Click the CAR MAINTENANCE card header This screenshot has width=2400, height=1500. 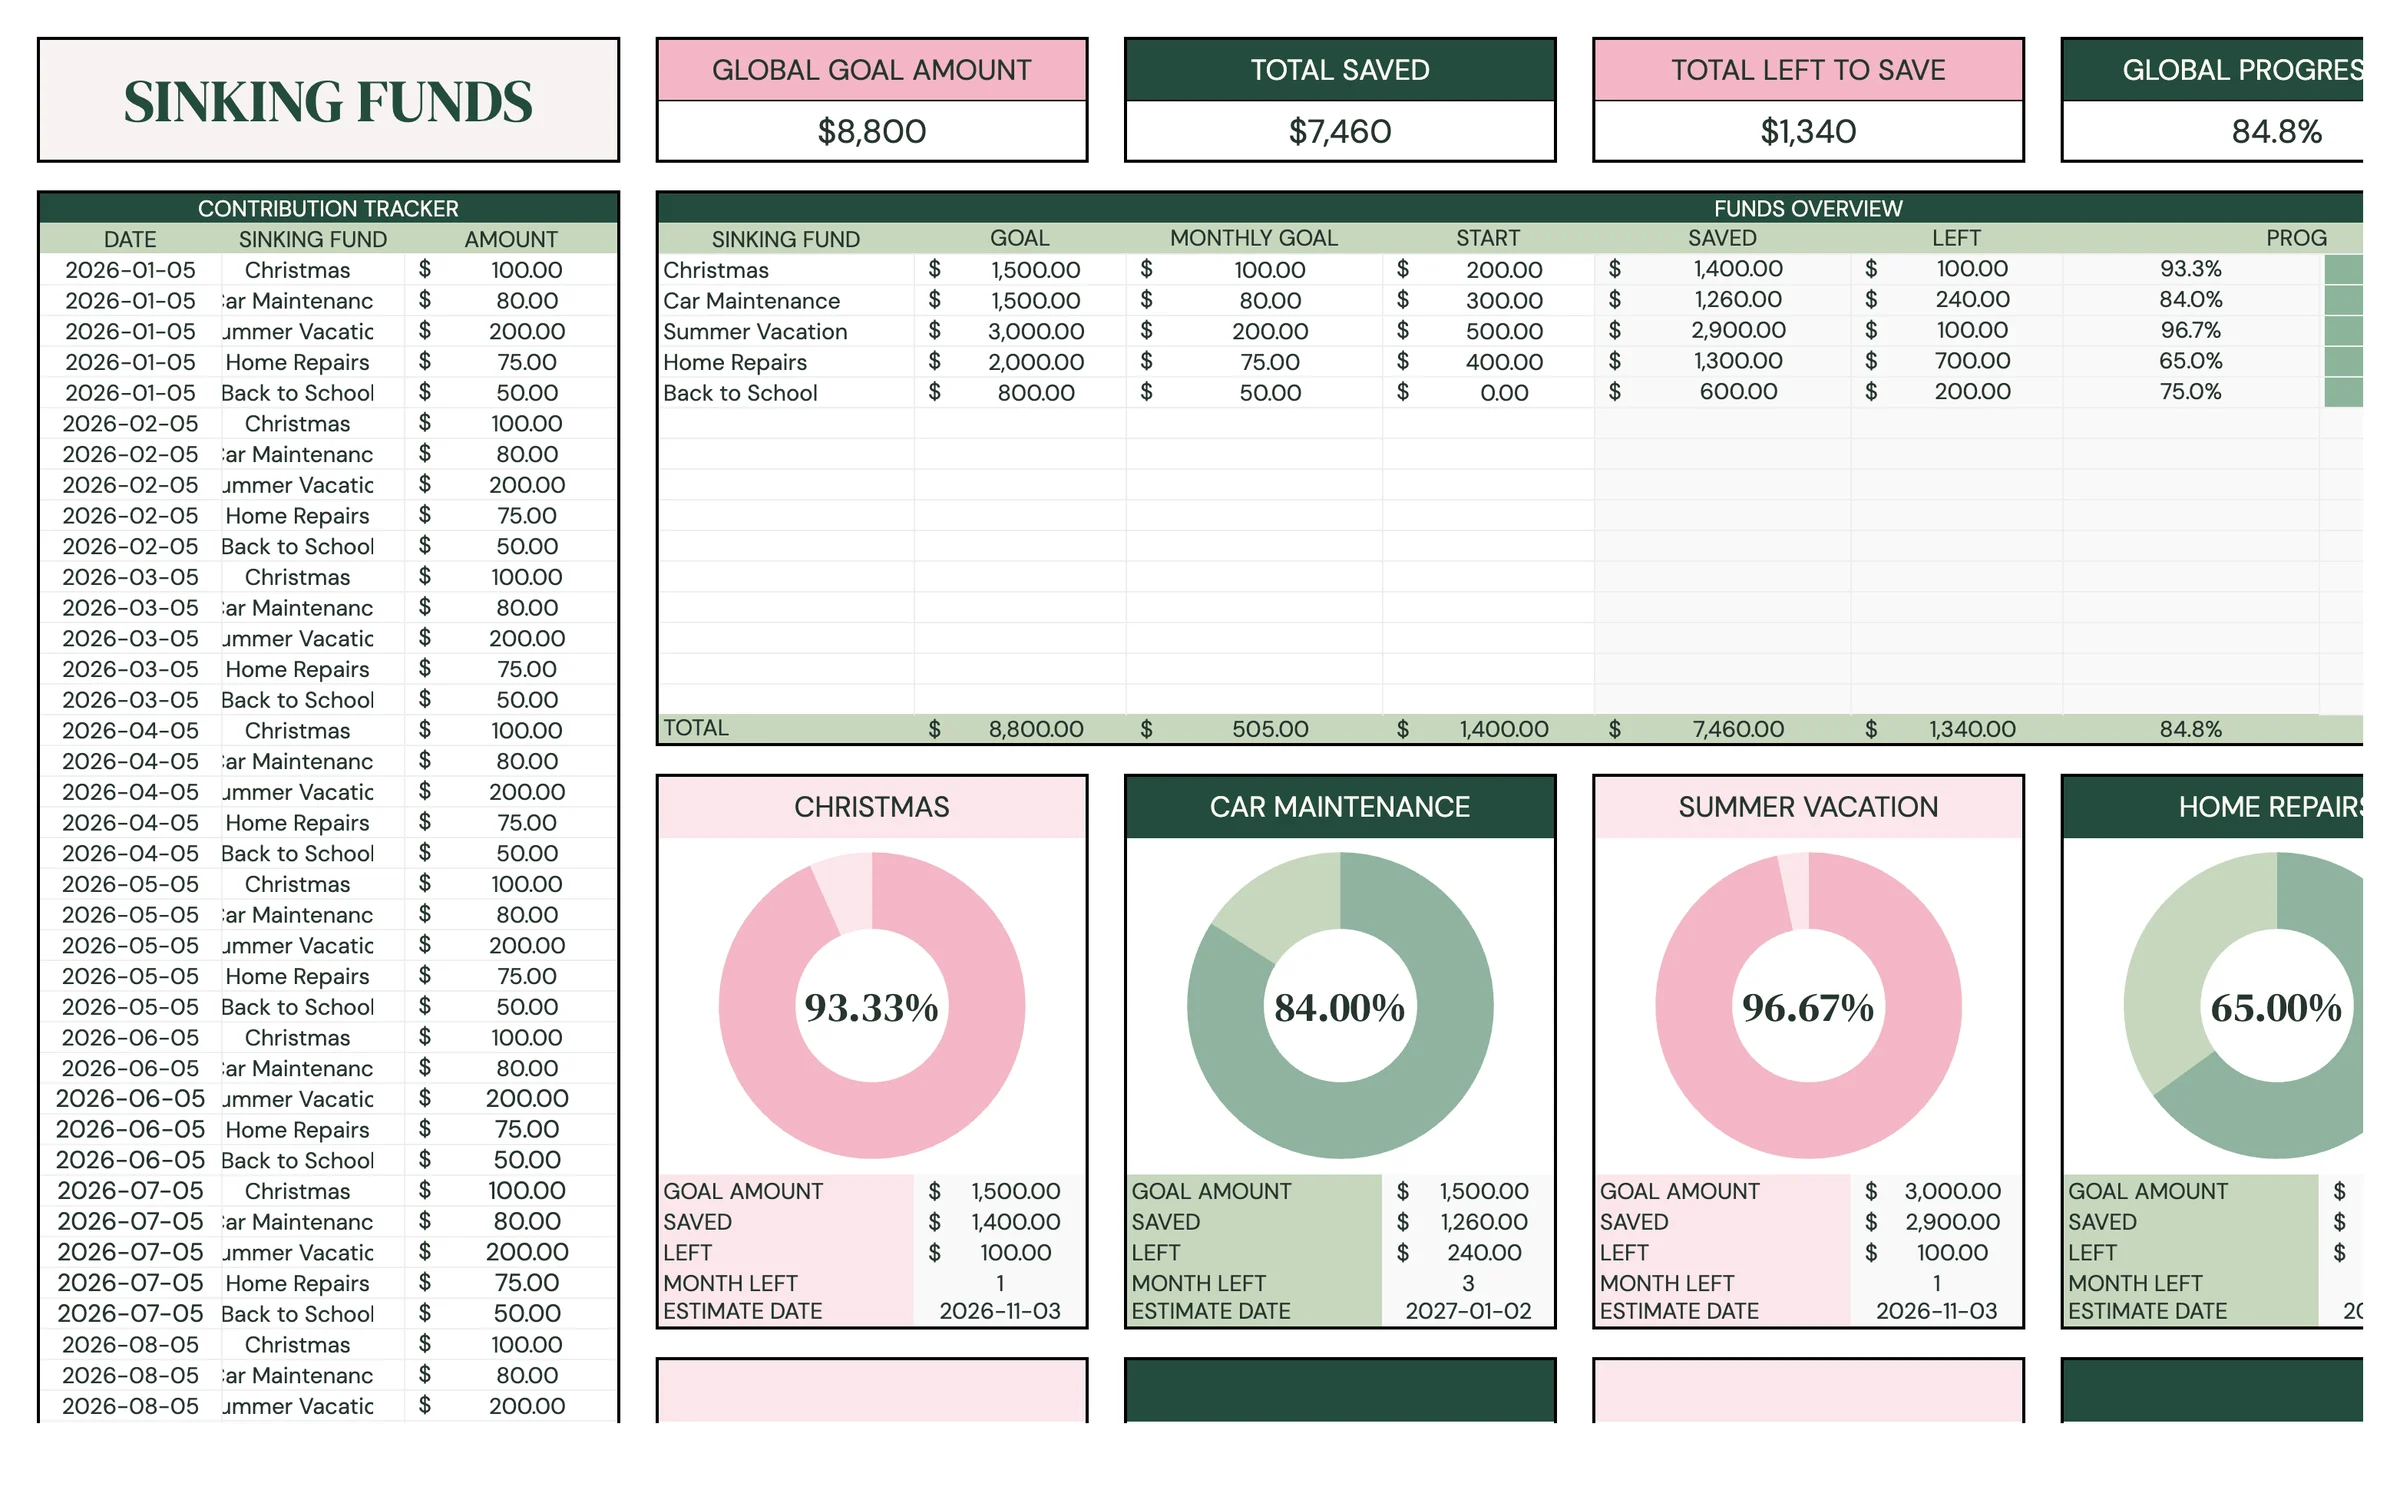1339,807
